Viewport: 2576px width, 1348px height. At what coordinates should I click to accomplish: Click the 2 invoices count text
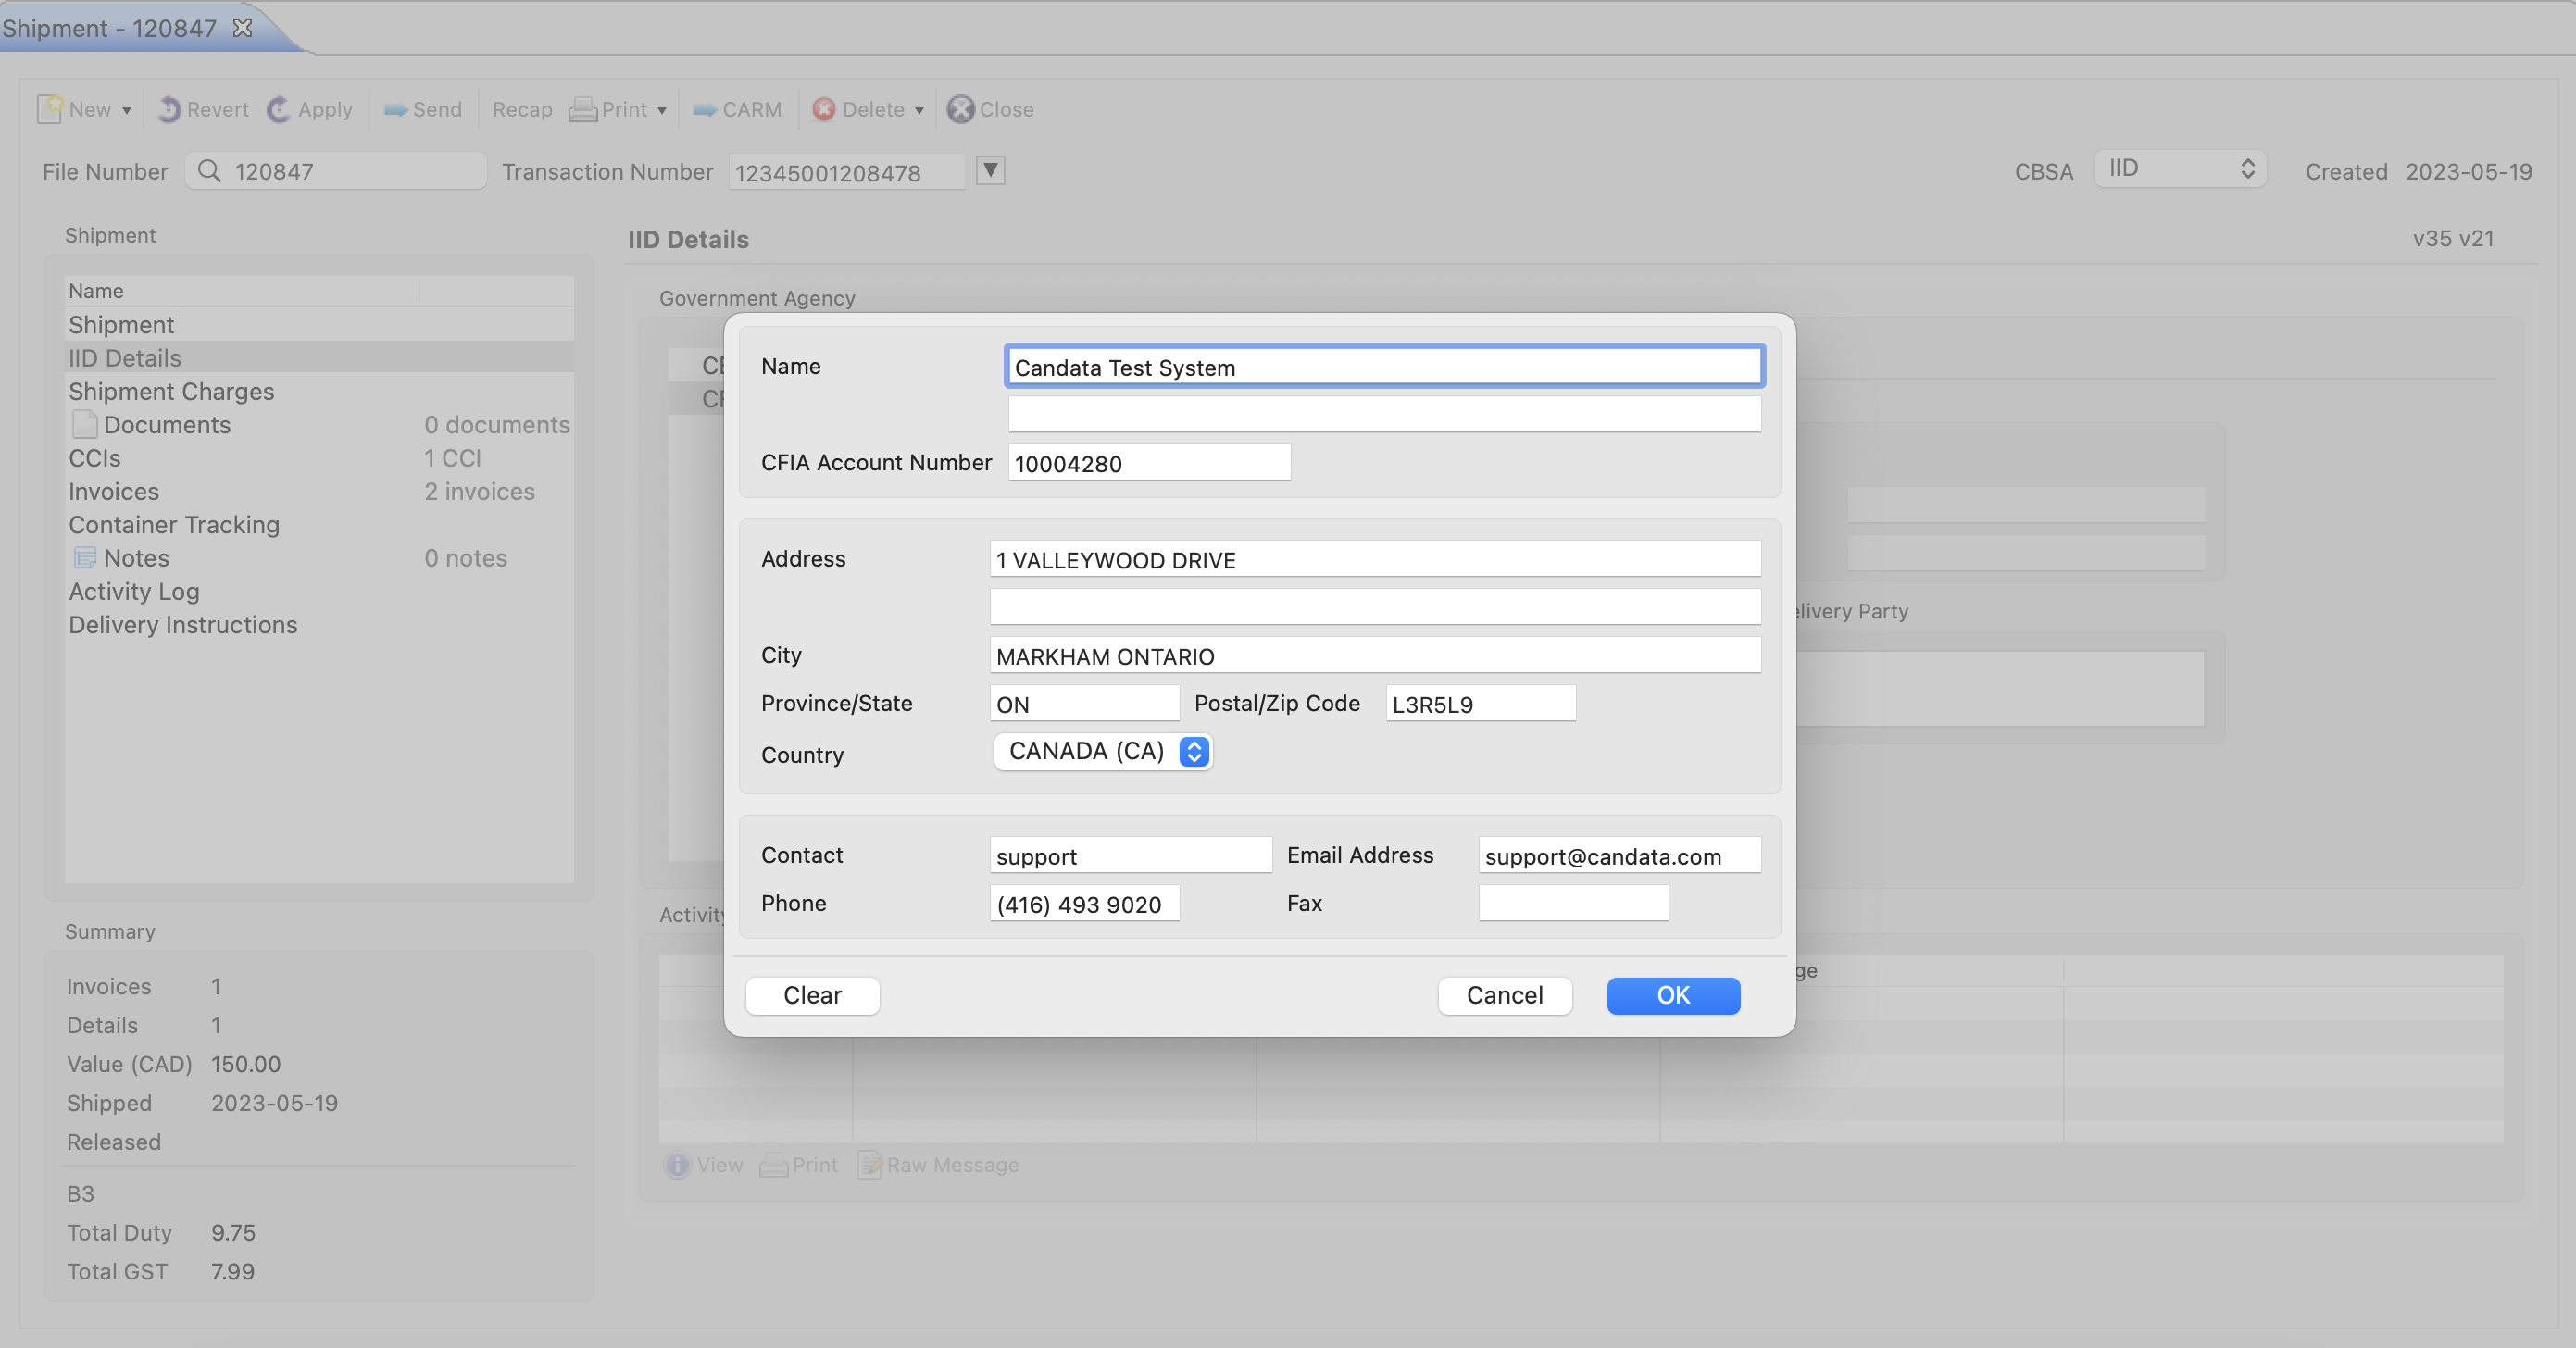click(x=479, y=491)
